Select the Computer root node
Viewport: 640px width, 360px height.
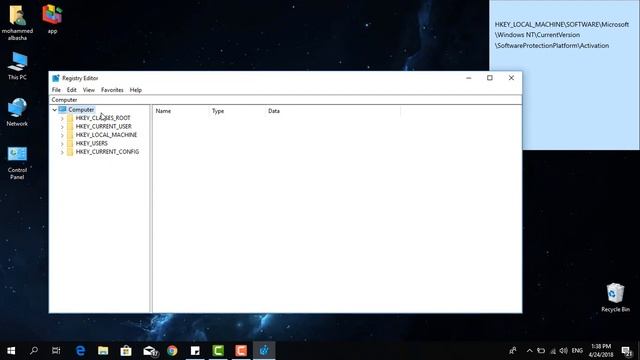81,109
